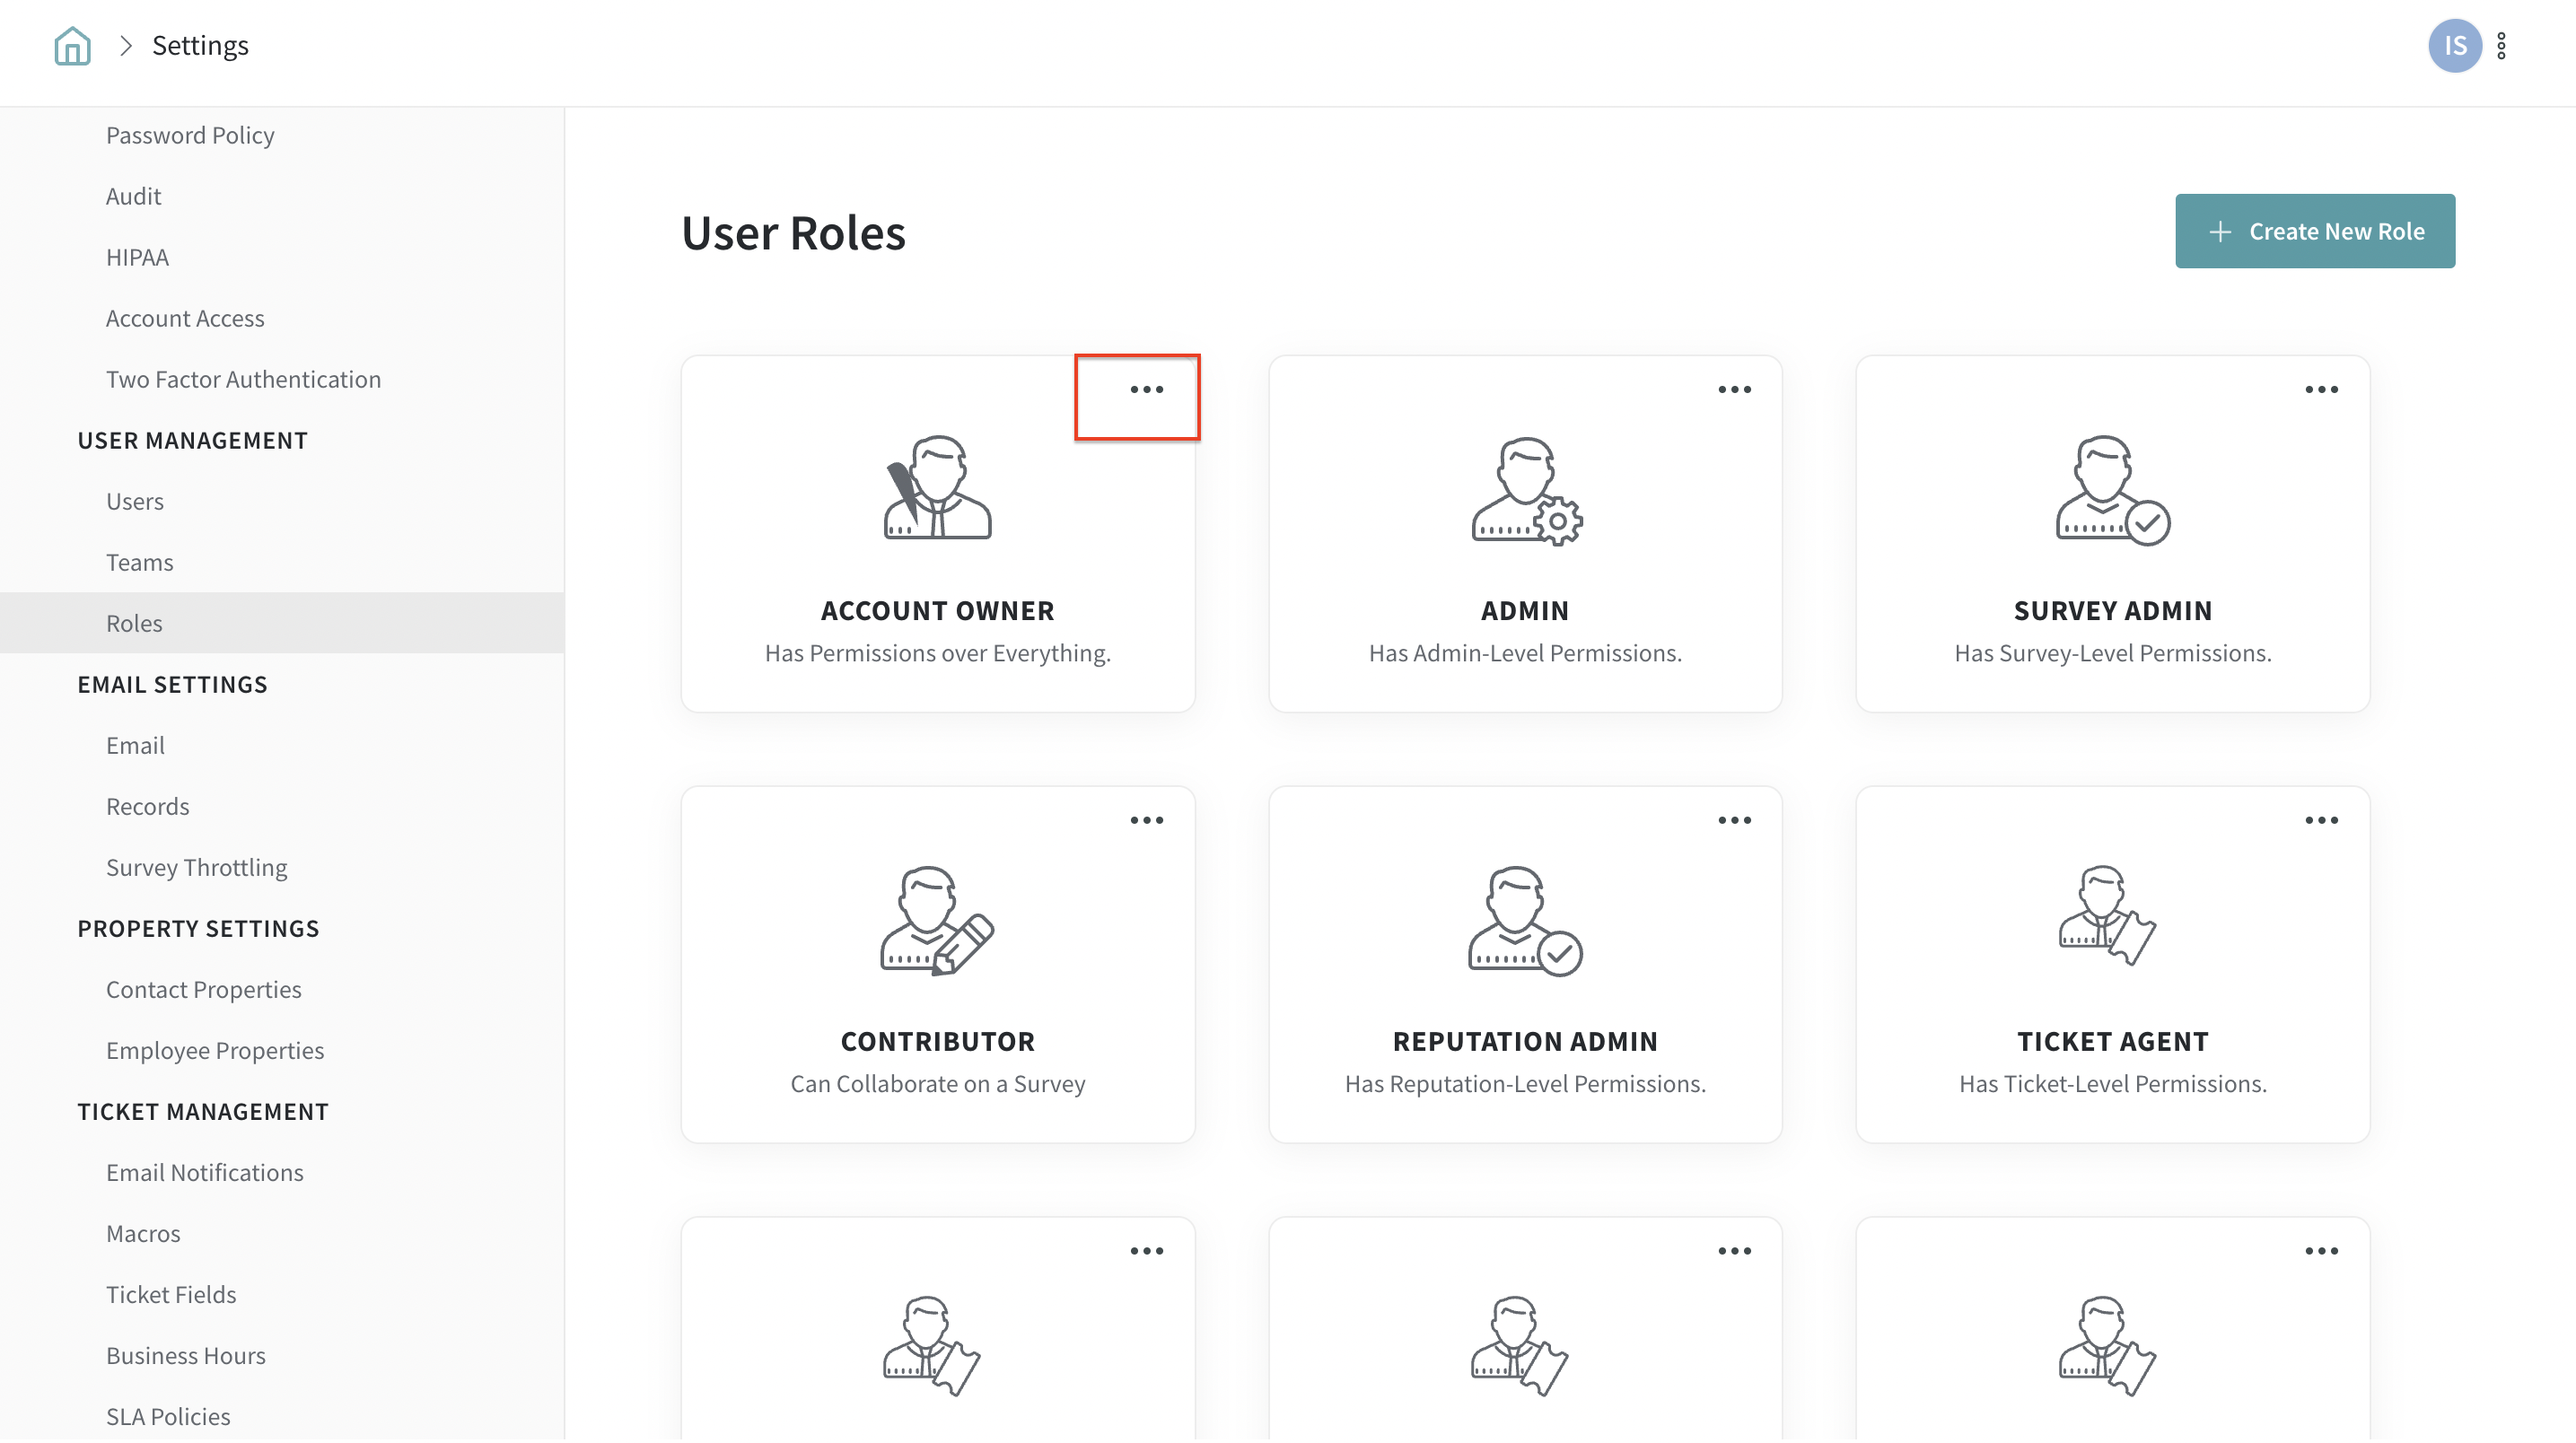Click the Reputation Admin role card

(x=1524, y=1060)
